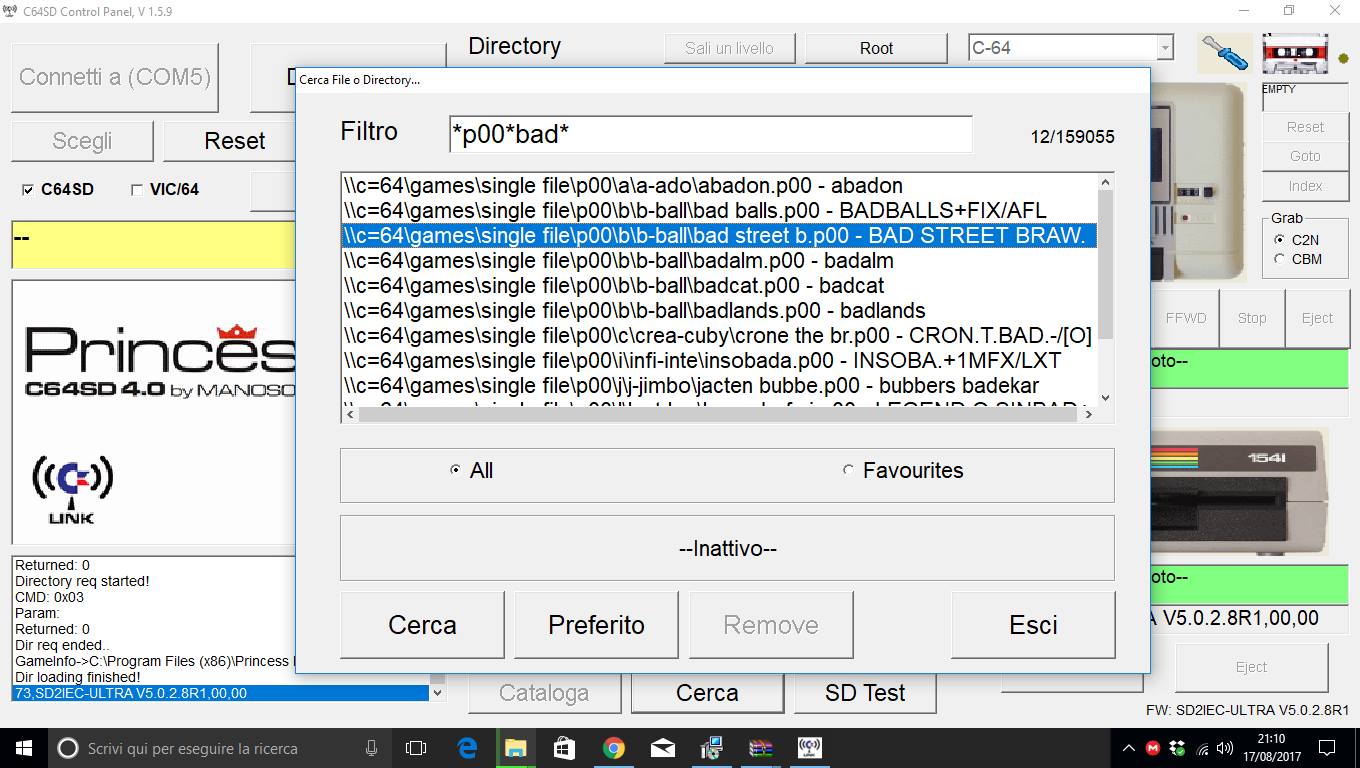Viewport: 1360px width, 768px height.
Task: Click C64SD Control Panel taskbar icon
Action: tap(809, 747)
